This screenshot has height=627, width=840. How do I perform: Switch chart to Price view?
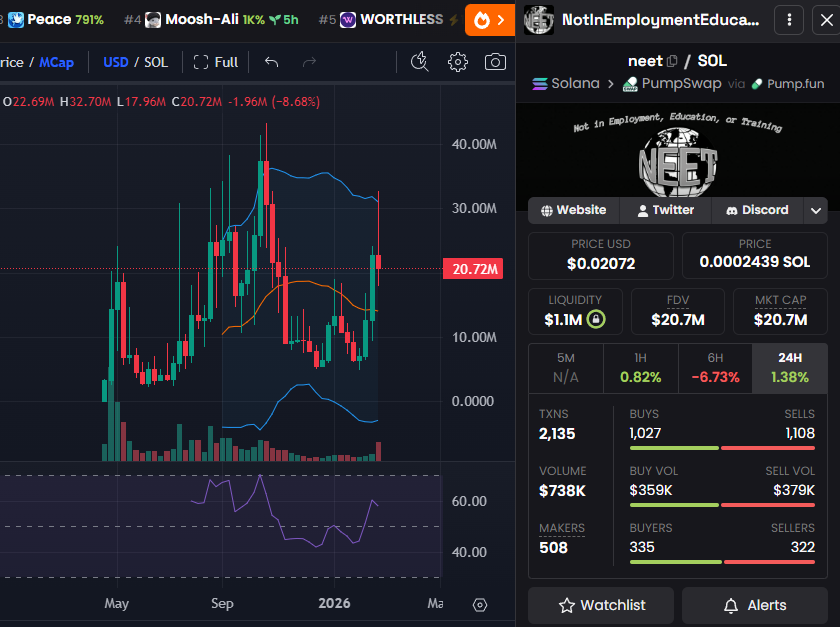[x=12, y=62]
